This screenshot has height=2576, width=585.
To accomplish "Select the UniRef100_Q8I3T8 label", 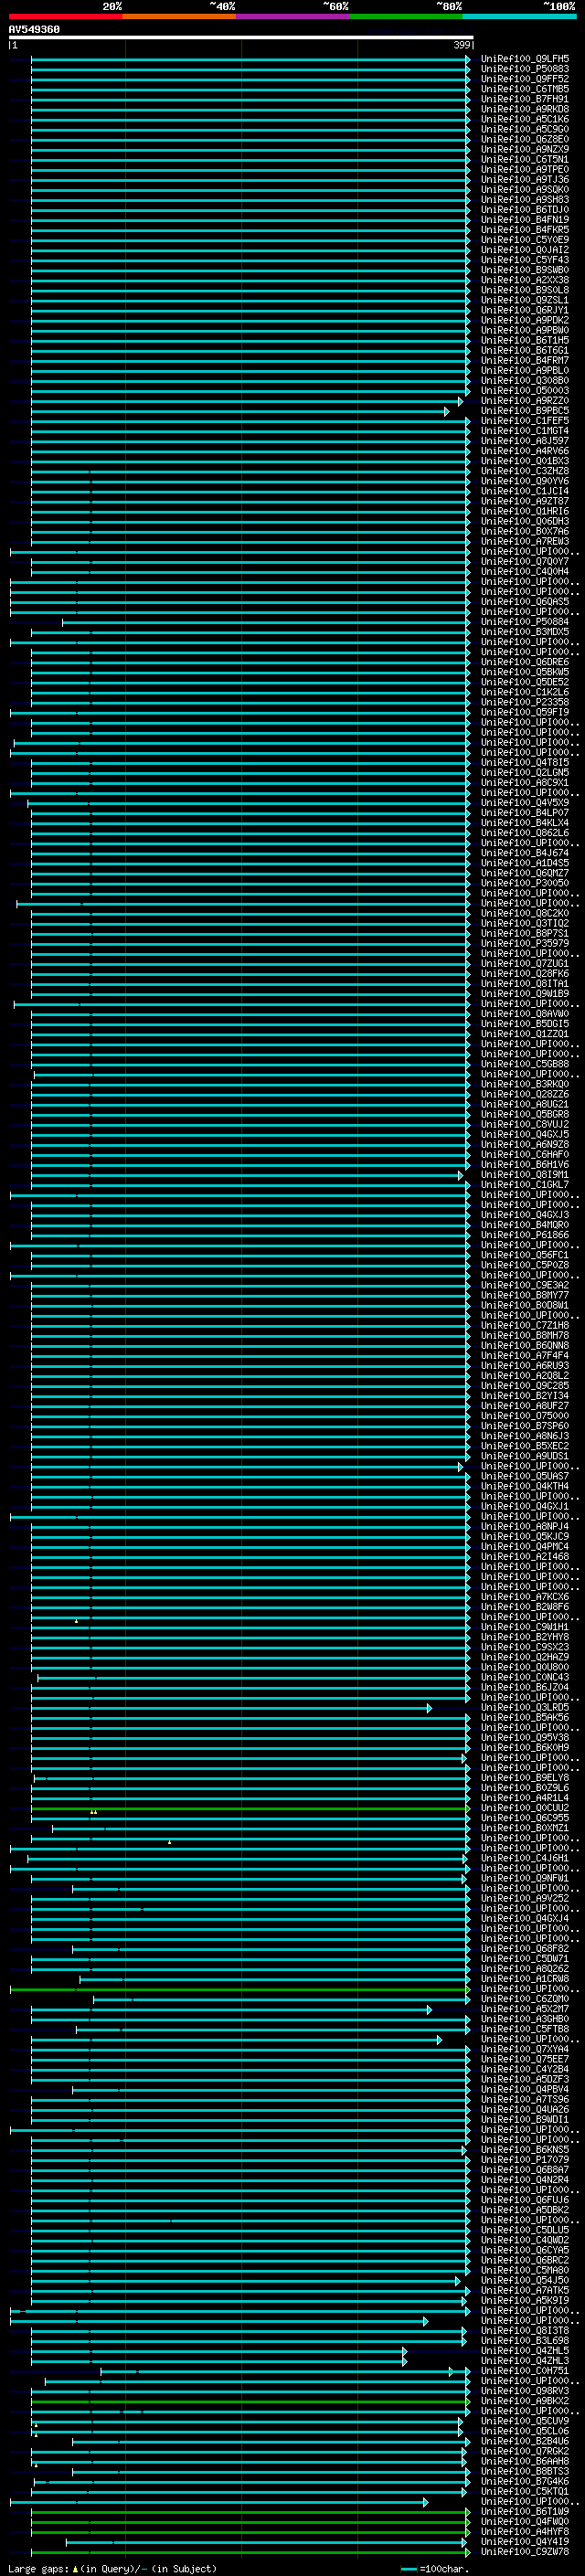I will (x=525, y=2331).
